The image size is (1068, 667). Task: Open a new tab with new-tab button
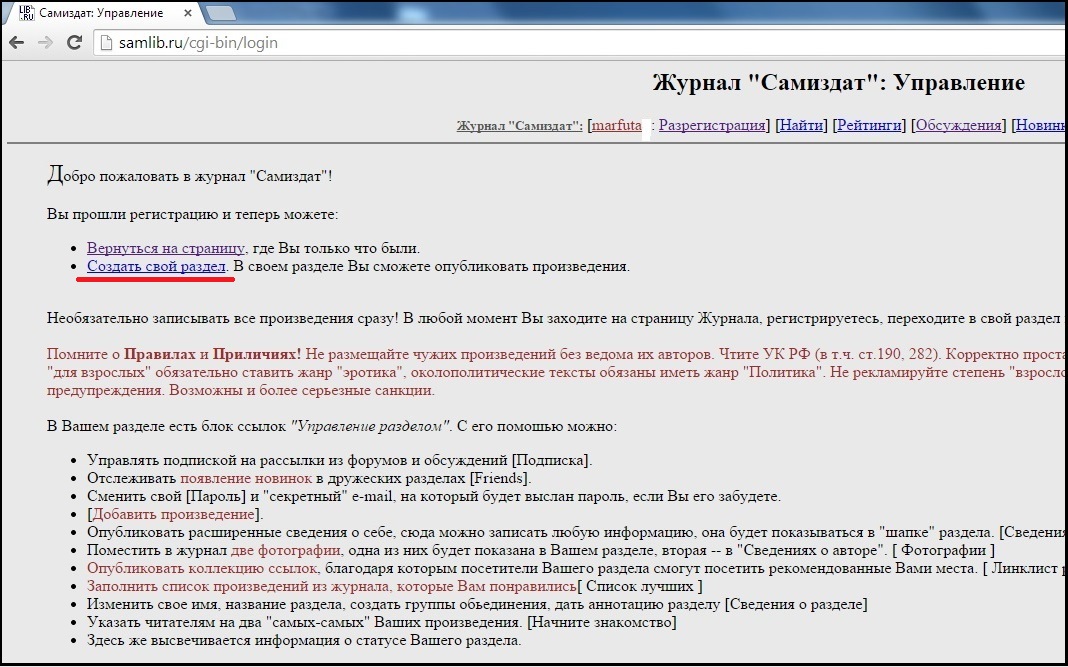coord(220,13)
